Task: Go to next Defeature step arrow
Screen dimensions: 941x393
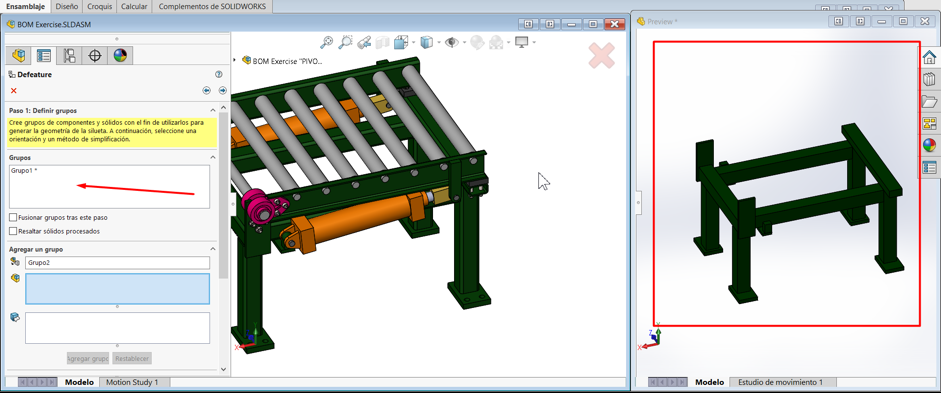Action: point(223,91)
